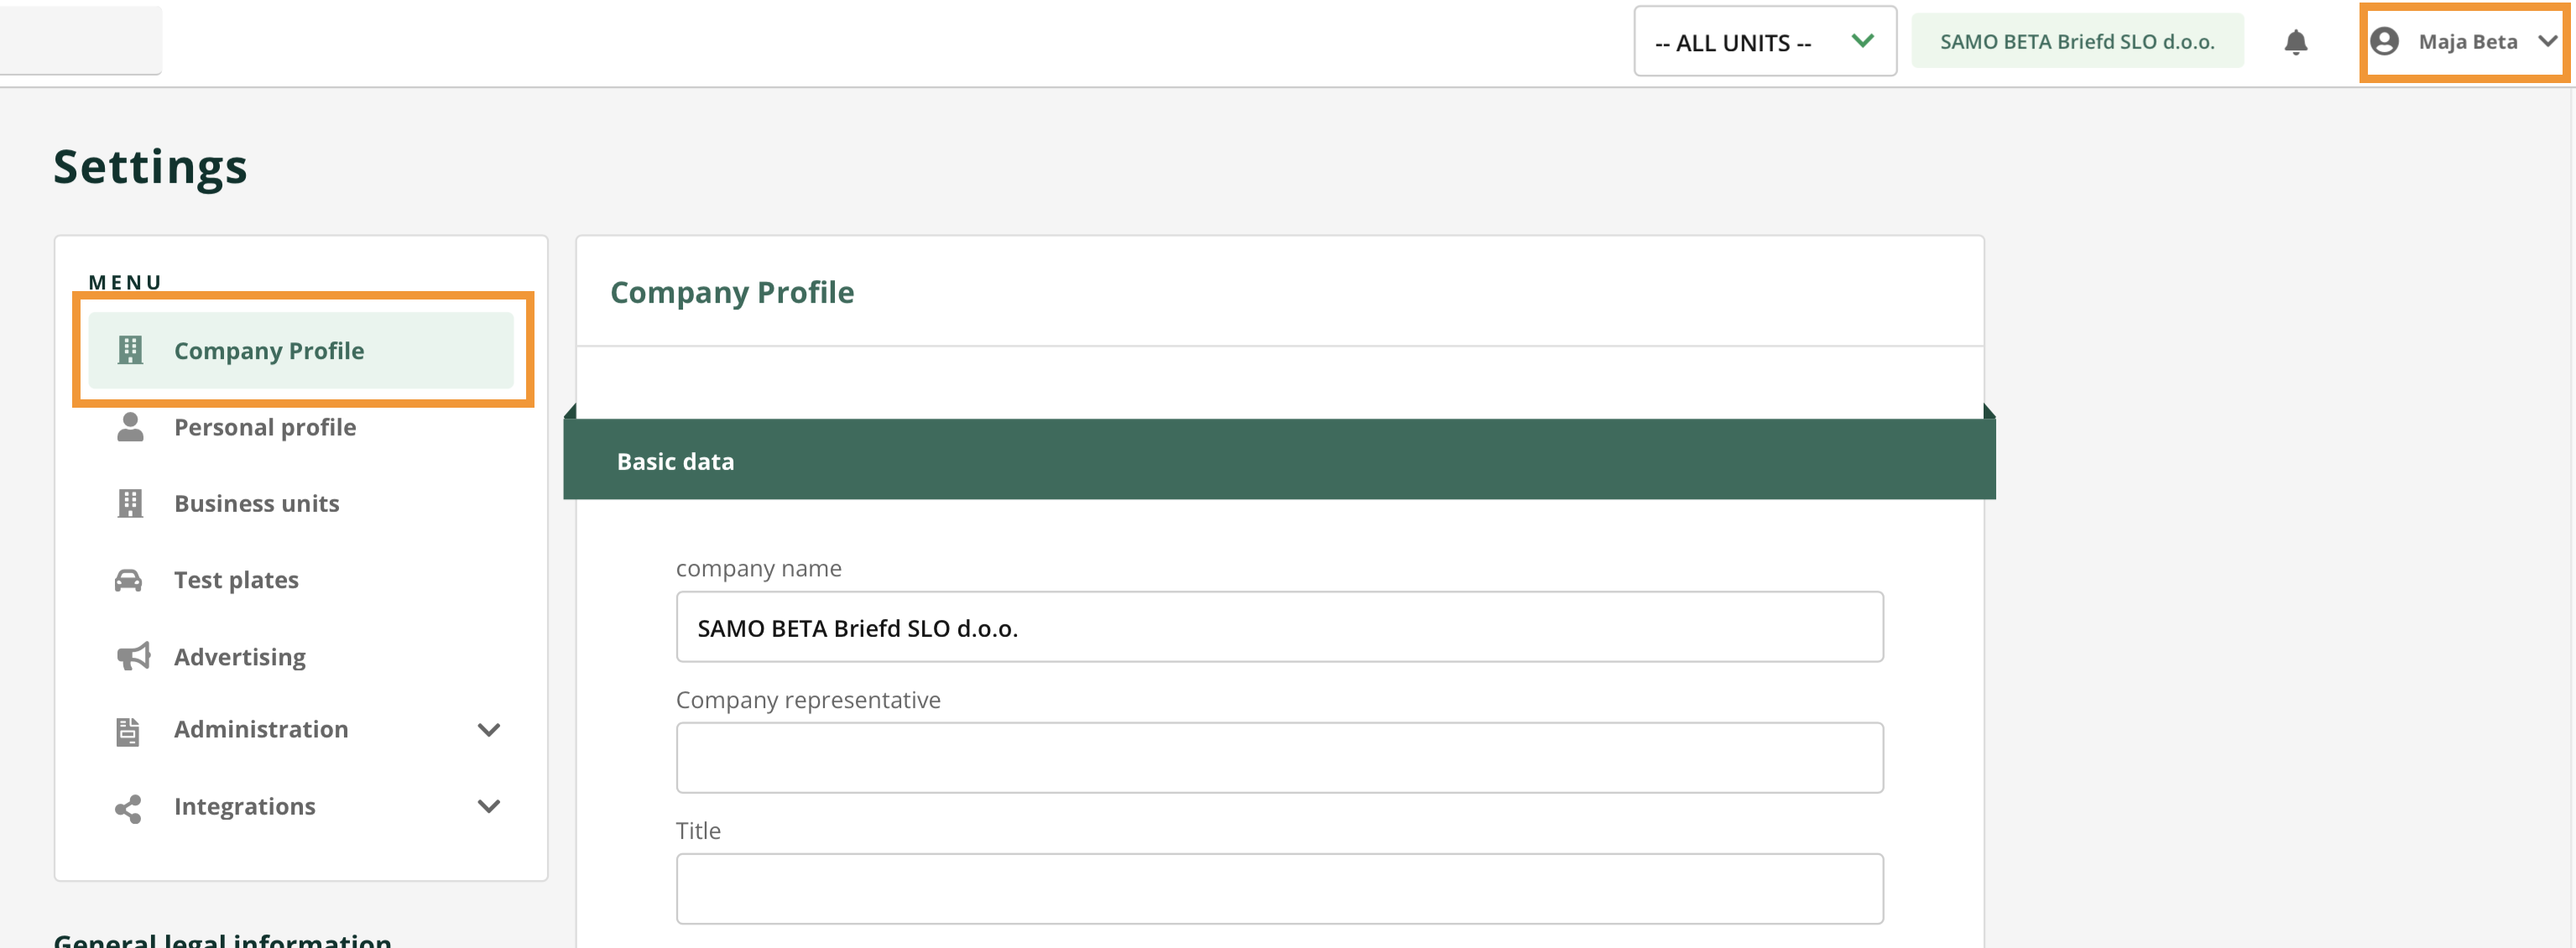This screenshot has width=2576, height=948.
Task: Open the Advertising menu entry
Action: [240, 657]
